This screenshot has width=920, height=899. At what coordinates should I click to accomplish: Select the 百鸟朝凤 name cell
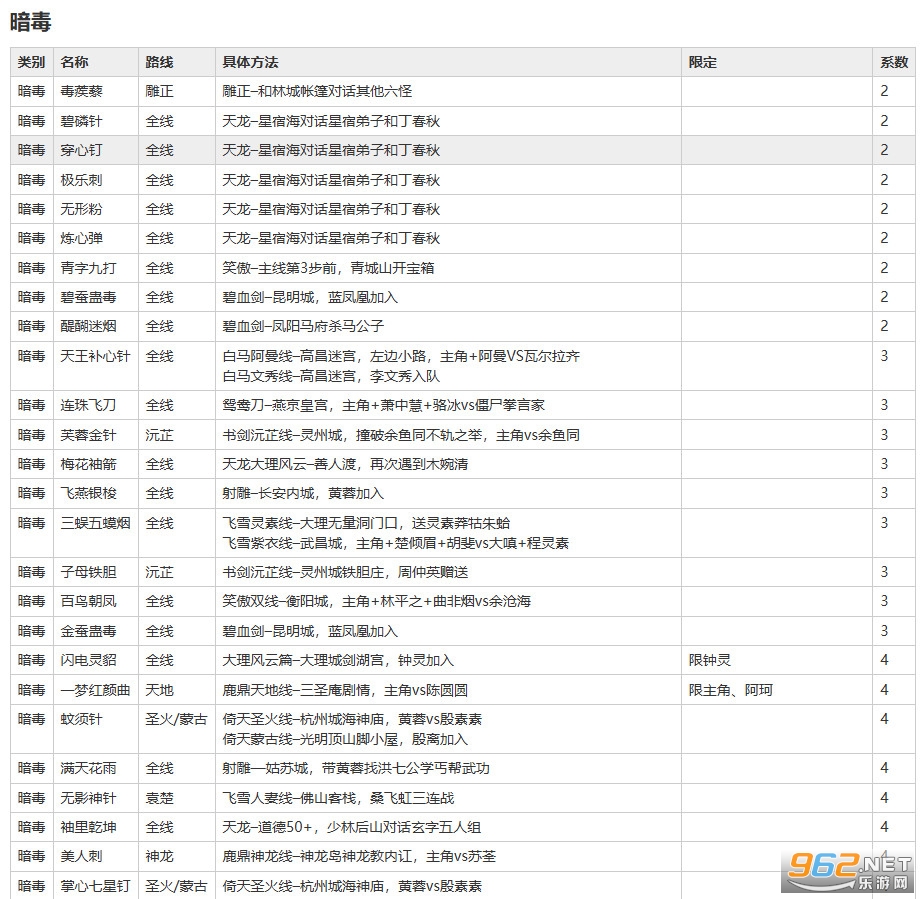96,601
